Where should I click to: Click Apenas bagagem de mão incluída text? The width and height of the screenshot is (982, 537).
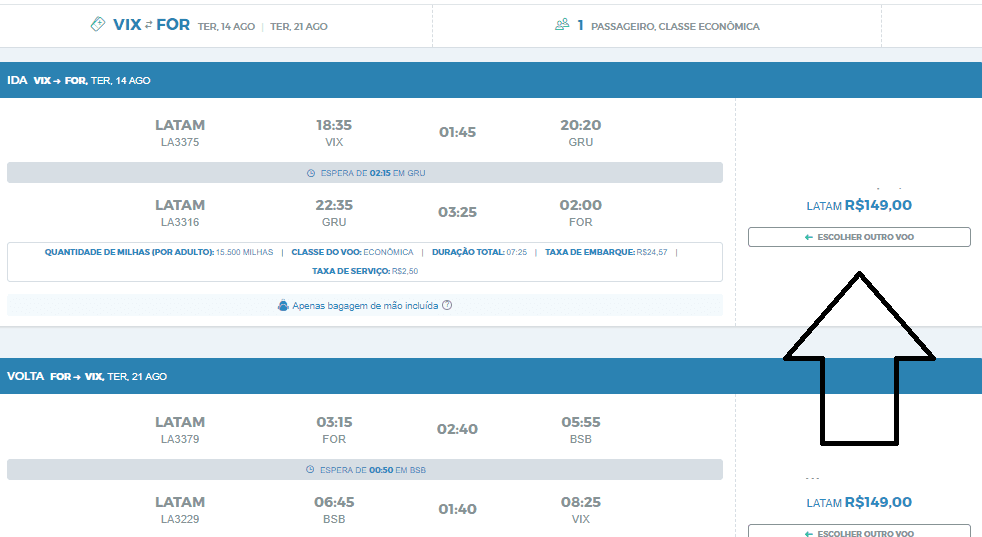[x=365, y=306]
